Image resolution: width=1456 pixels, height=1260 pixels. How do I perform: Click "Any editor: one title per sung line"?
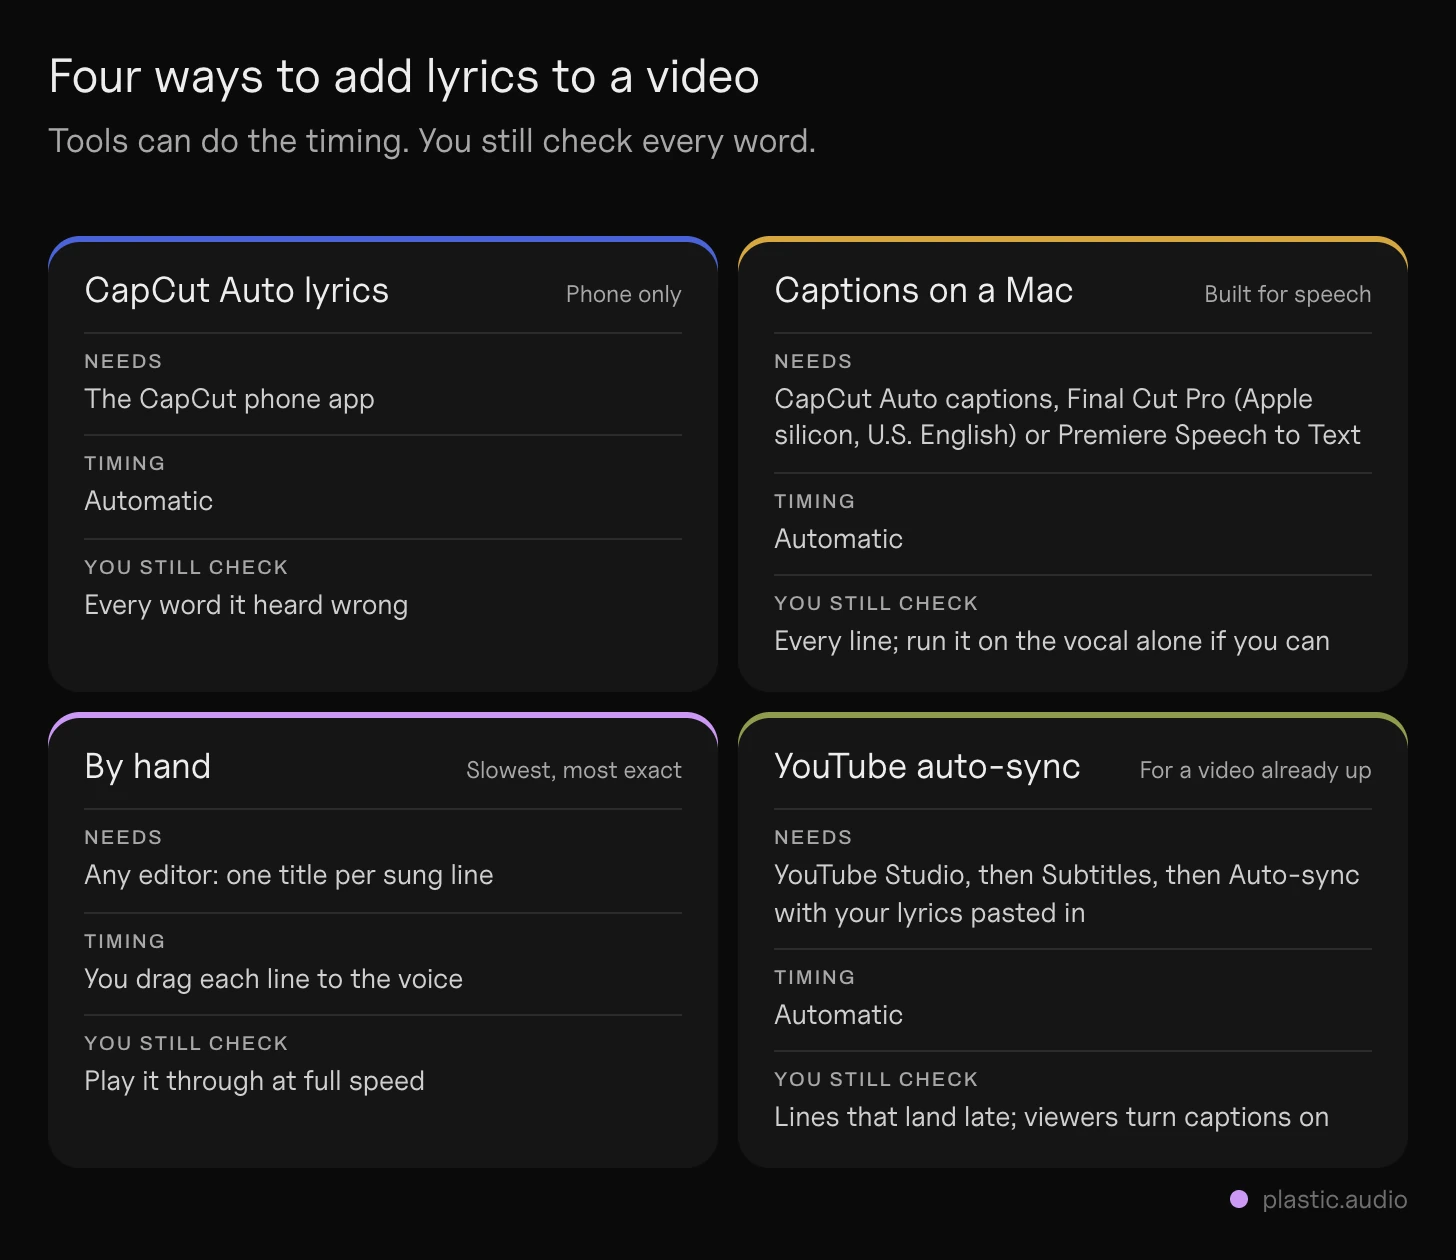[x=289, y=875]
